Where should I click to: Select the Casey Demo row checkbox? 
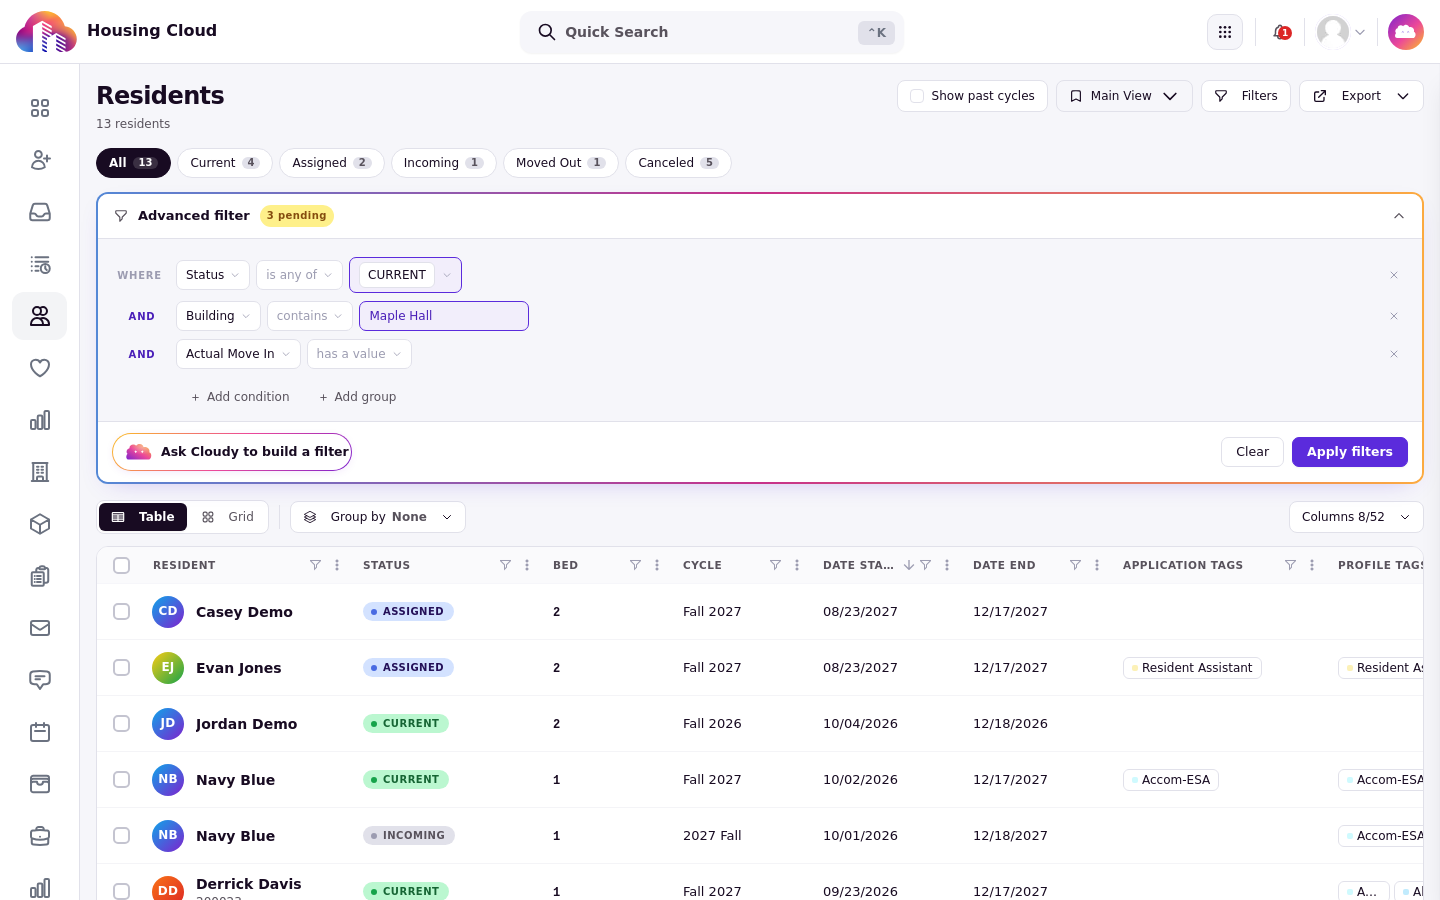(x=122, y=612)
